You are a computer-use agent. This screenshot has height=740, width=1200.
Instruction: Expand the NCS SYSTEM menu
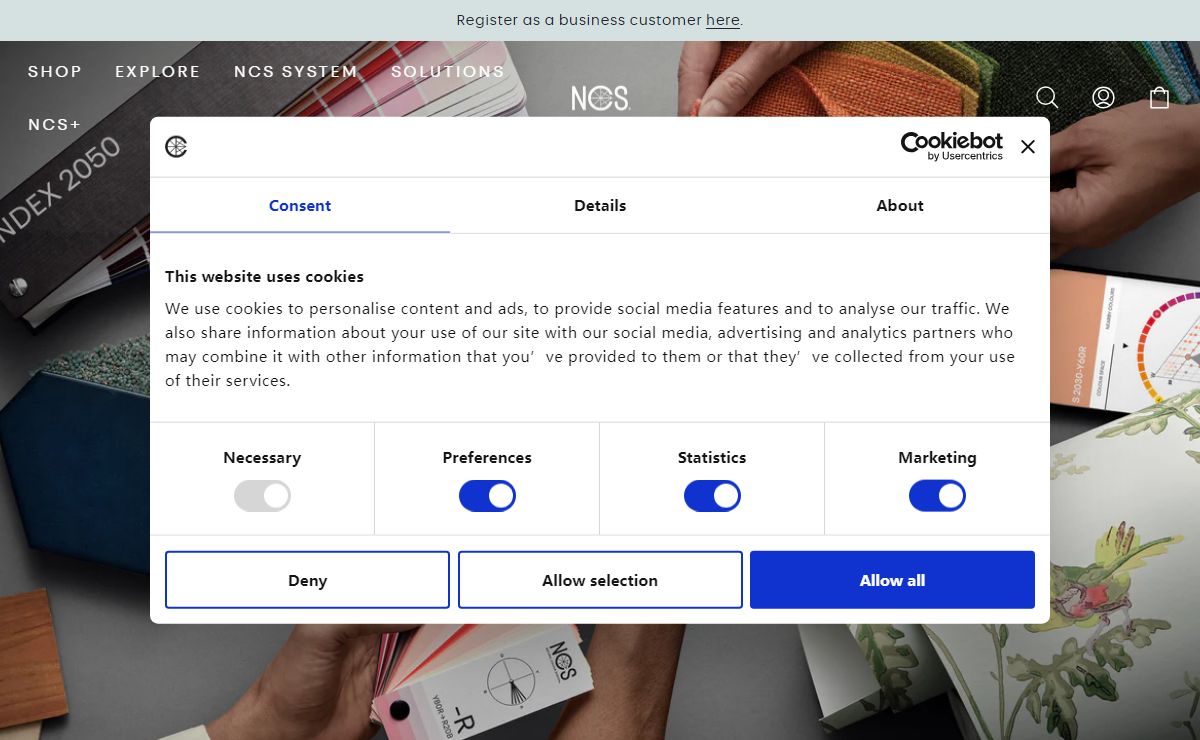(296, 72)
